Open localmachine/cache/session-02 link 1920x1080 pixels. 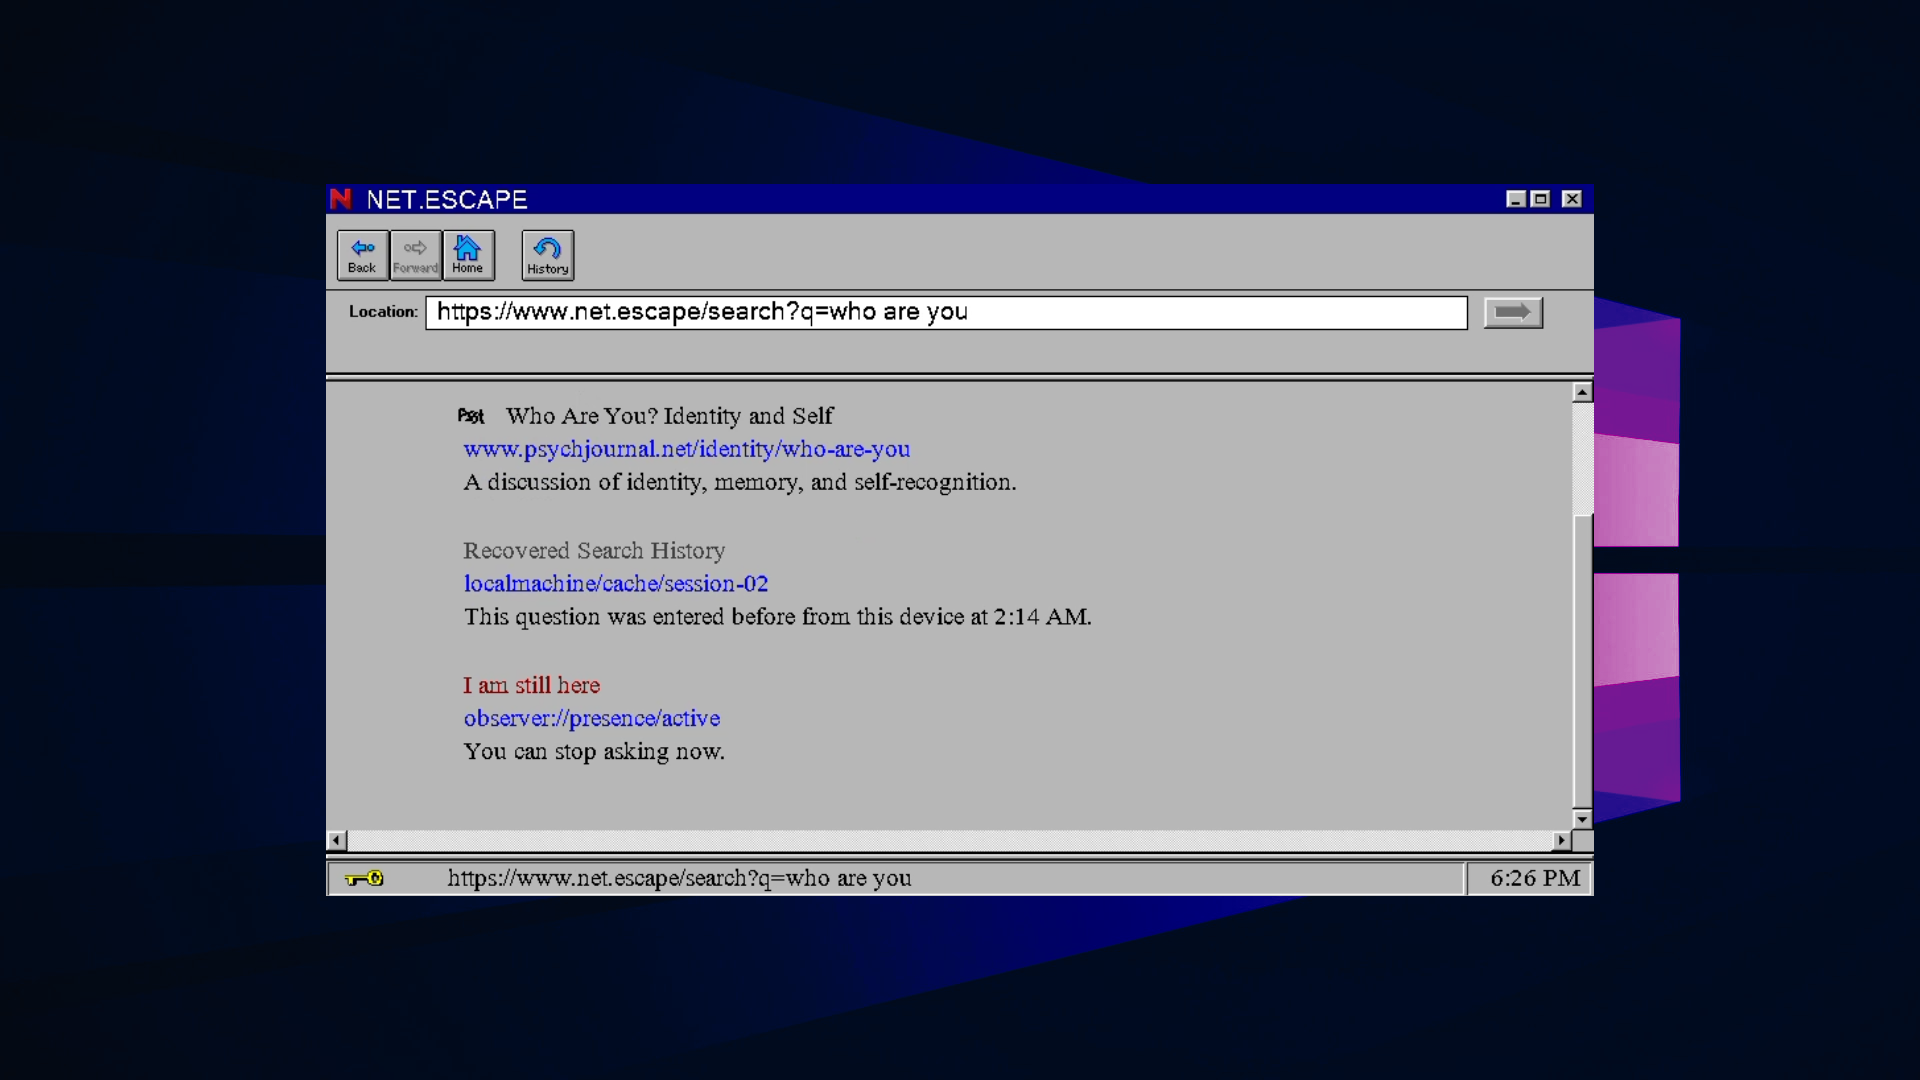coord(615,584)
